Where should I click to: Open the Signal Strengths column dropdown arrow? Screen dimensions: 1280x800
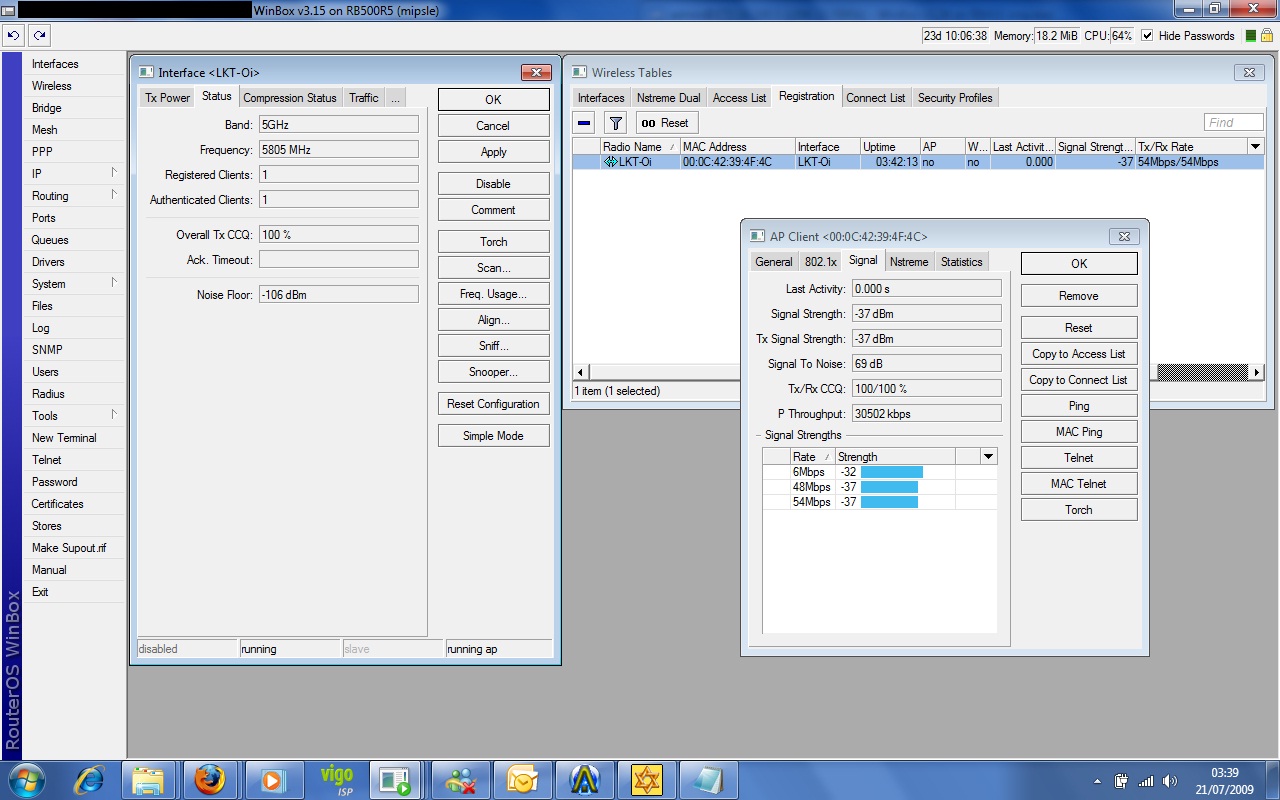pos(988,457)
